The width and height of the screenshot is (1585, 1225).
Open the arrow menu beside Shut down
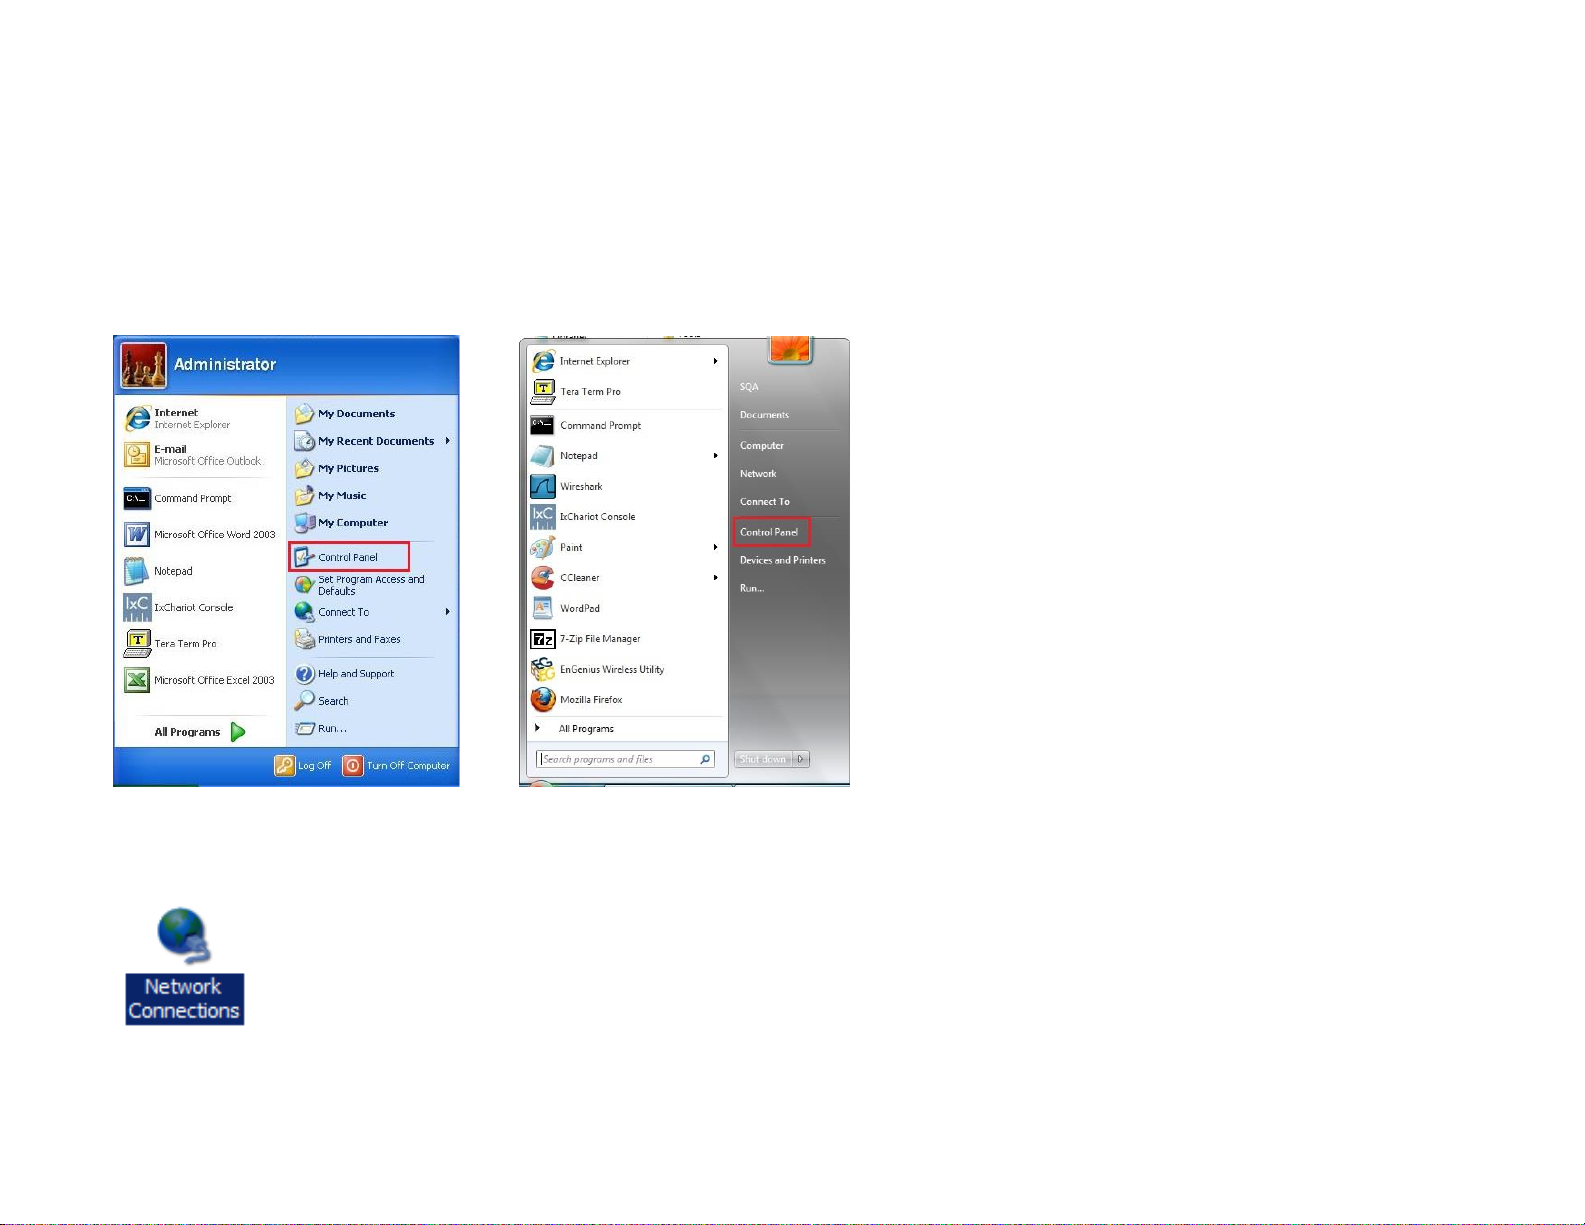click(801, 759)
